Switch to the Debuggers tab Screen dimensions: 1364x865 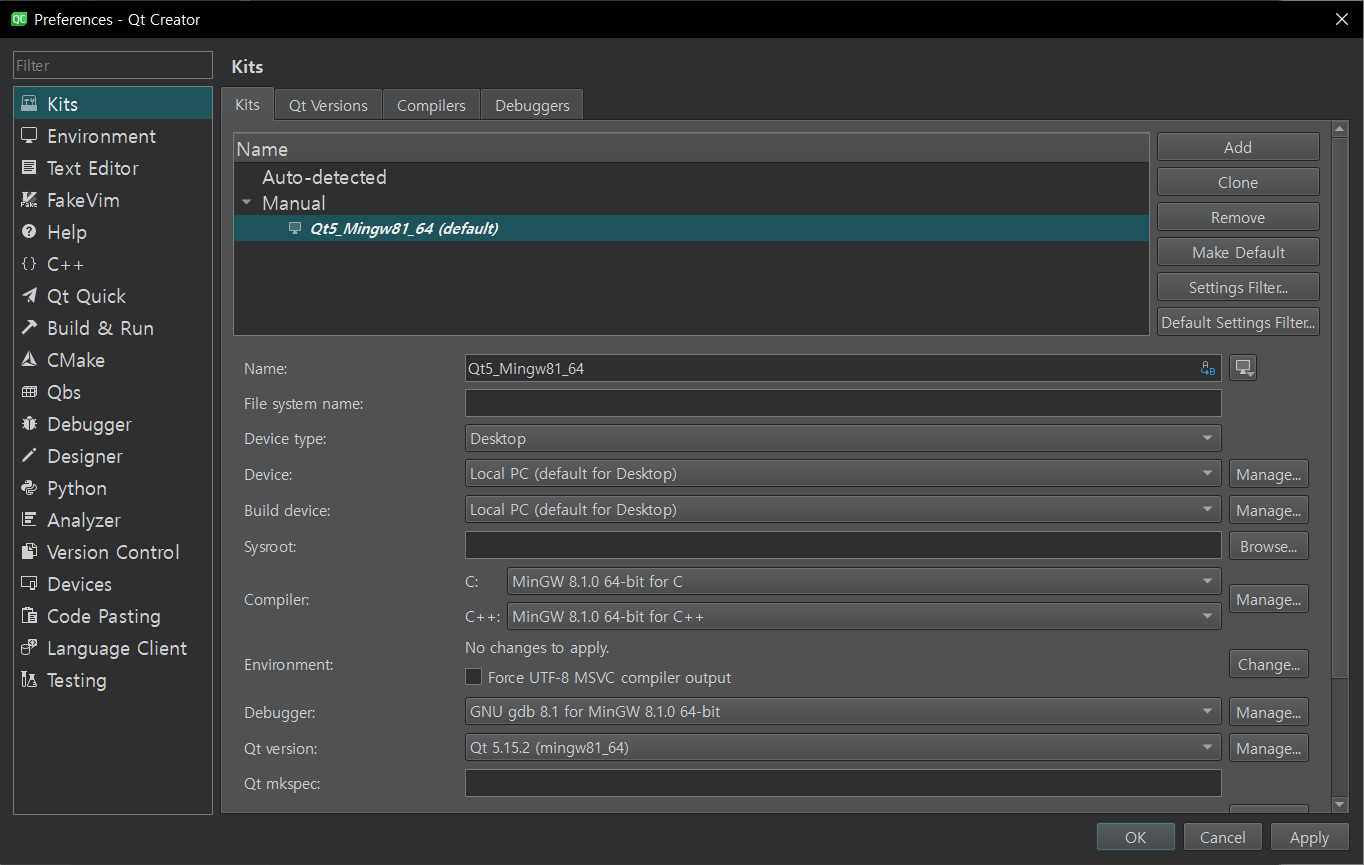[x=532, y=105]
